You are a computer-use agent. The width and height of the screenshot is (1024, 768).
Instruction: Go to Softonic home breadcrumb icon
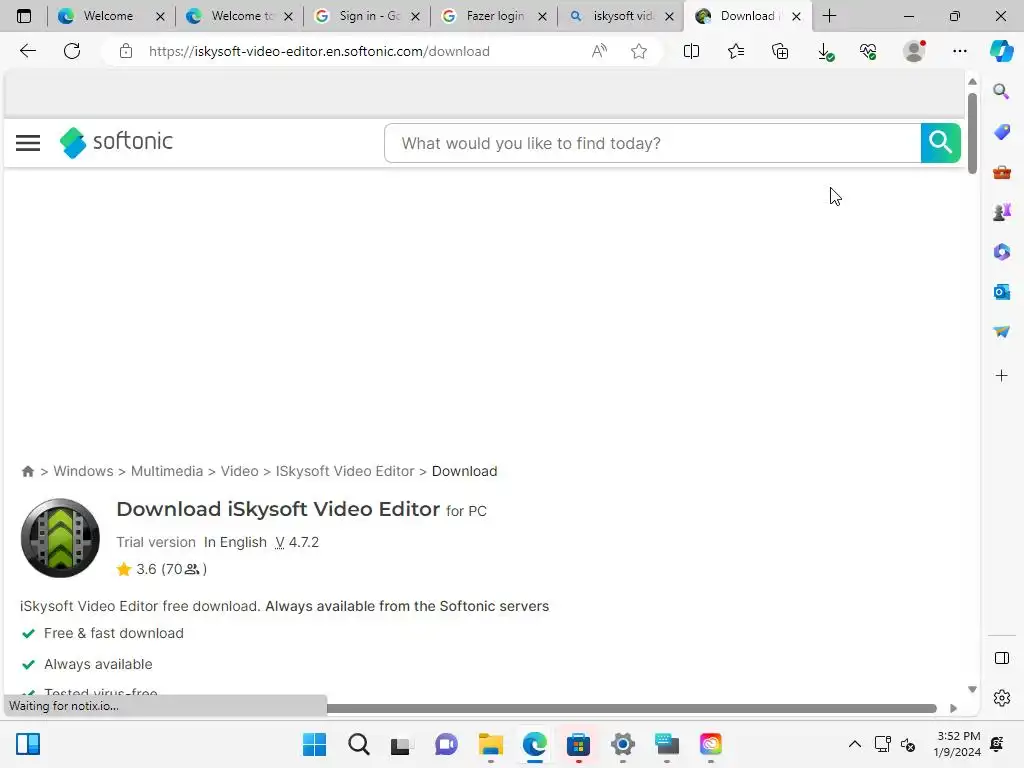pyautogui.click(x=27, y=471)
